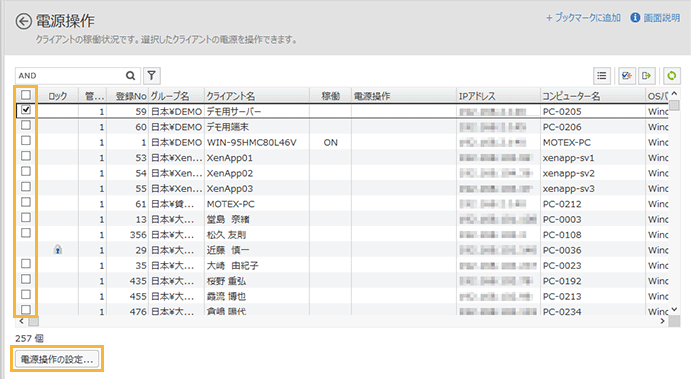Check the XenApp03 row checkbox
The height and width of the screenshot is (379, 691).
point(26,187)
